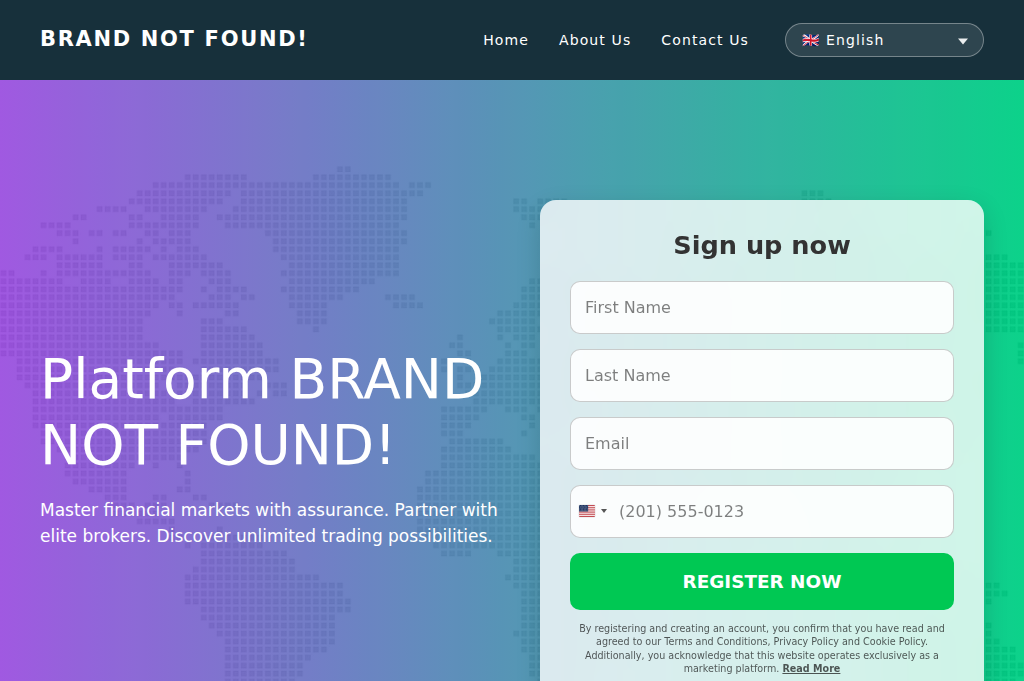Viewport: 1024px width, 681px height.
Task: Navigate to Contact Us
Action: click(x=704, y=40)
